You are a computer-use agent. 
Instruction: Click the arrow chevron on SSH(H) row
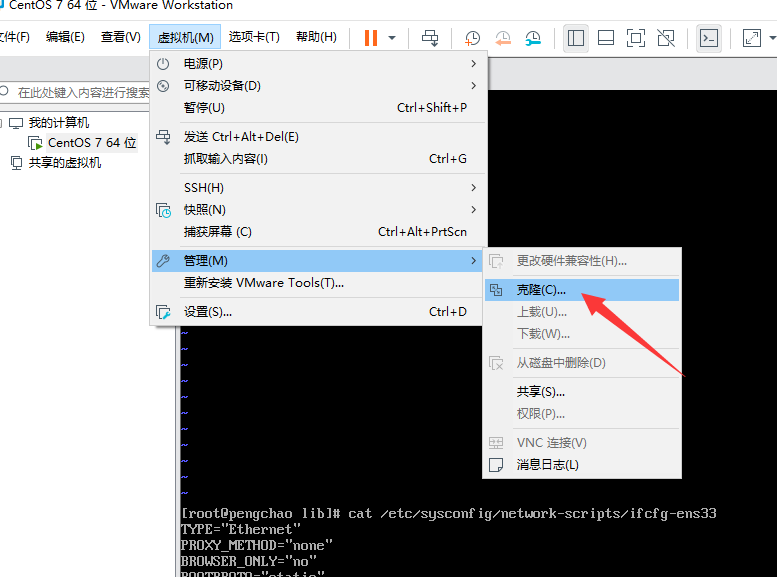[473, 188]
